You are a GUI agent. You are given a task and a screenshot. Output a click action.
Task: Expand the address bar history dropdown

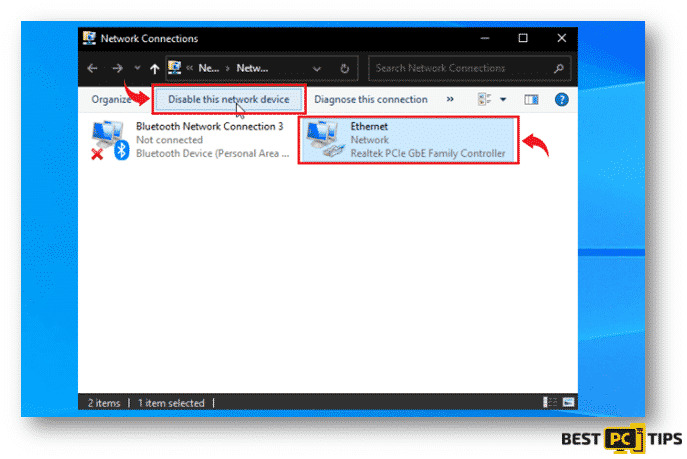pyautogui.click(x=316, y=68)
